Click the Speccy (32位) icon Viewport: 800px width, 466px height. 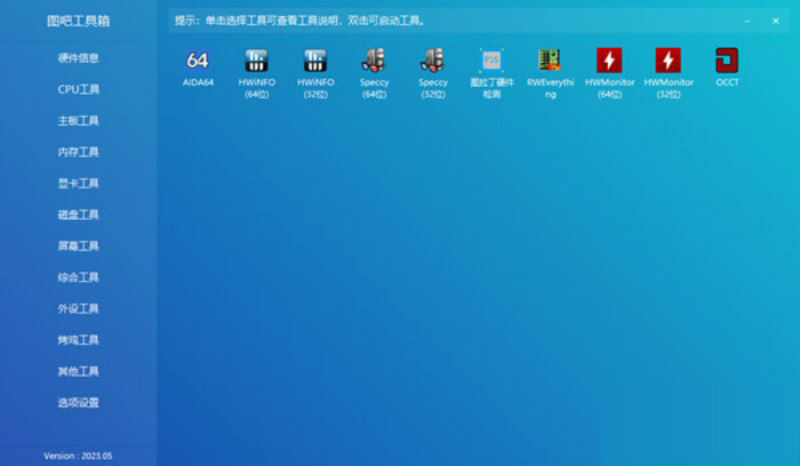pos(433,61)
